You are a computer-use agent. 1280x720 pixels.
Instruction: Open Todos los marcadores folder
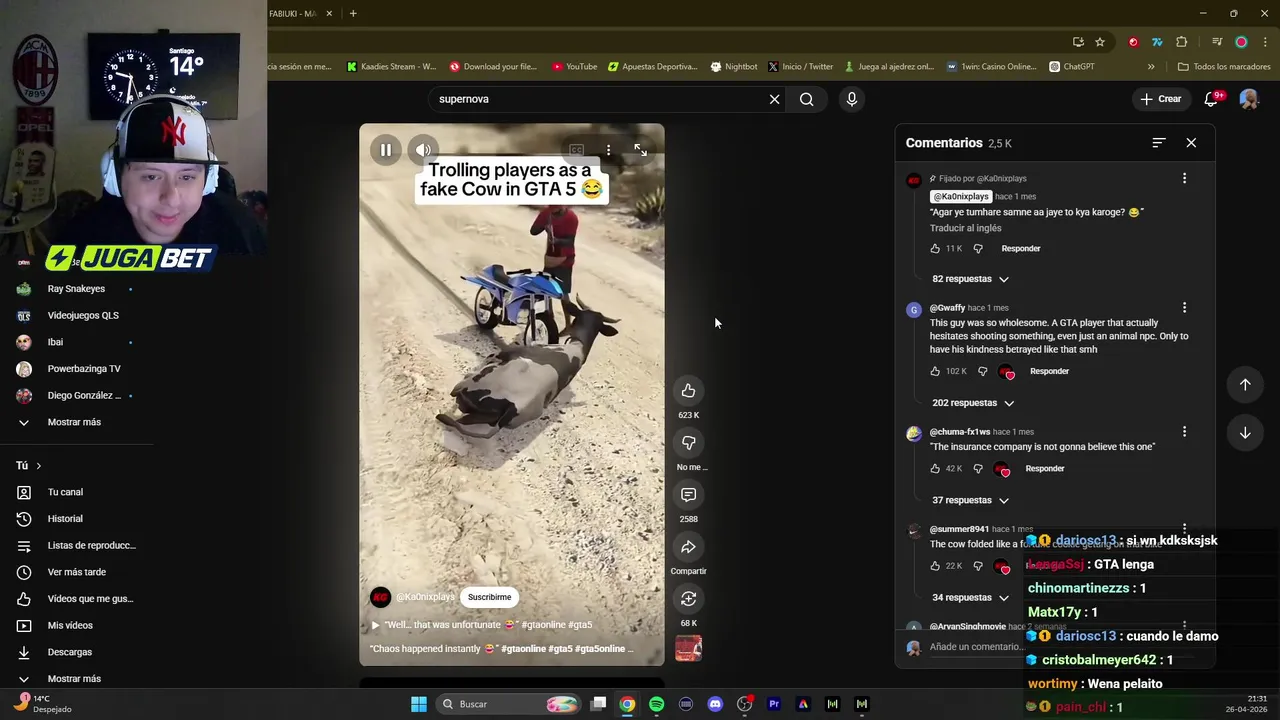pos(1224,67)
